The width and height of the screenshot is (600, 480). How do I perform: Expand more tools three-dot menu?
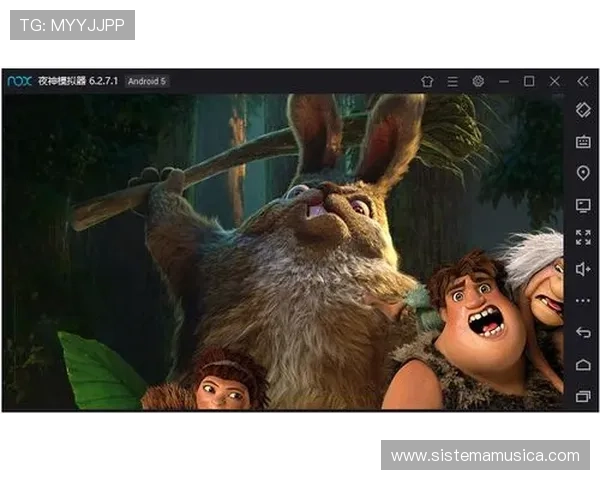coord(583,300)
